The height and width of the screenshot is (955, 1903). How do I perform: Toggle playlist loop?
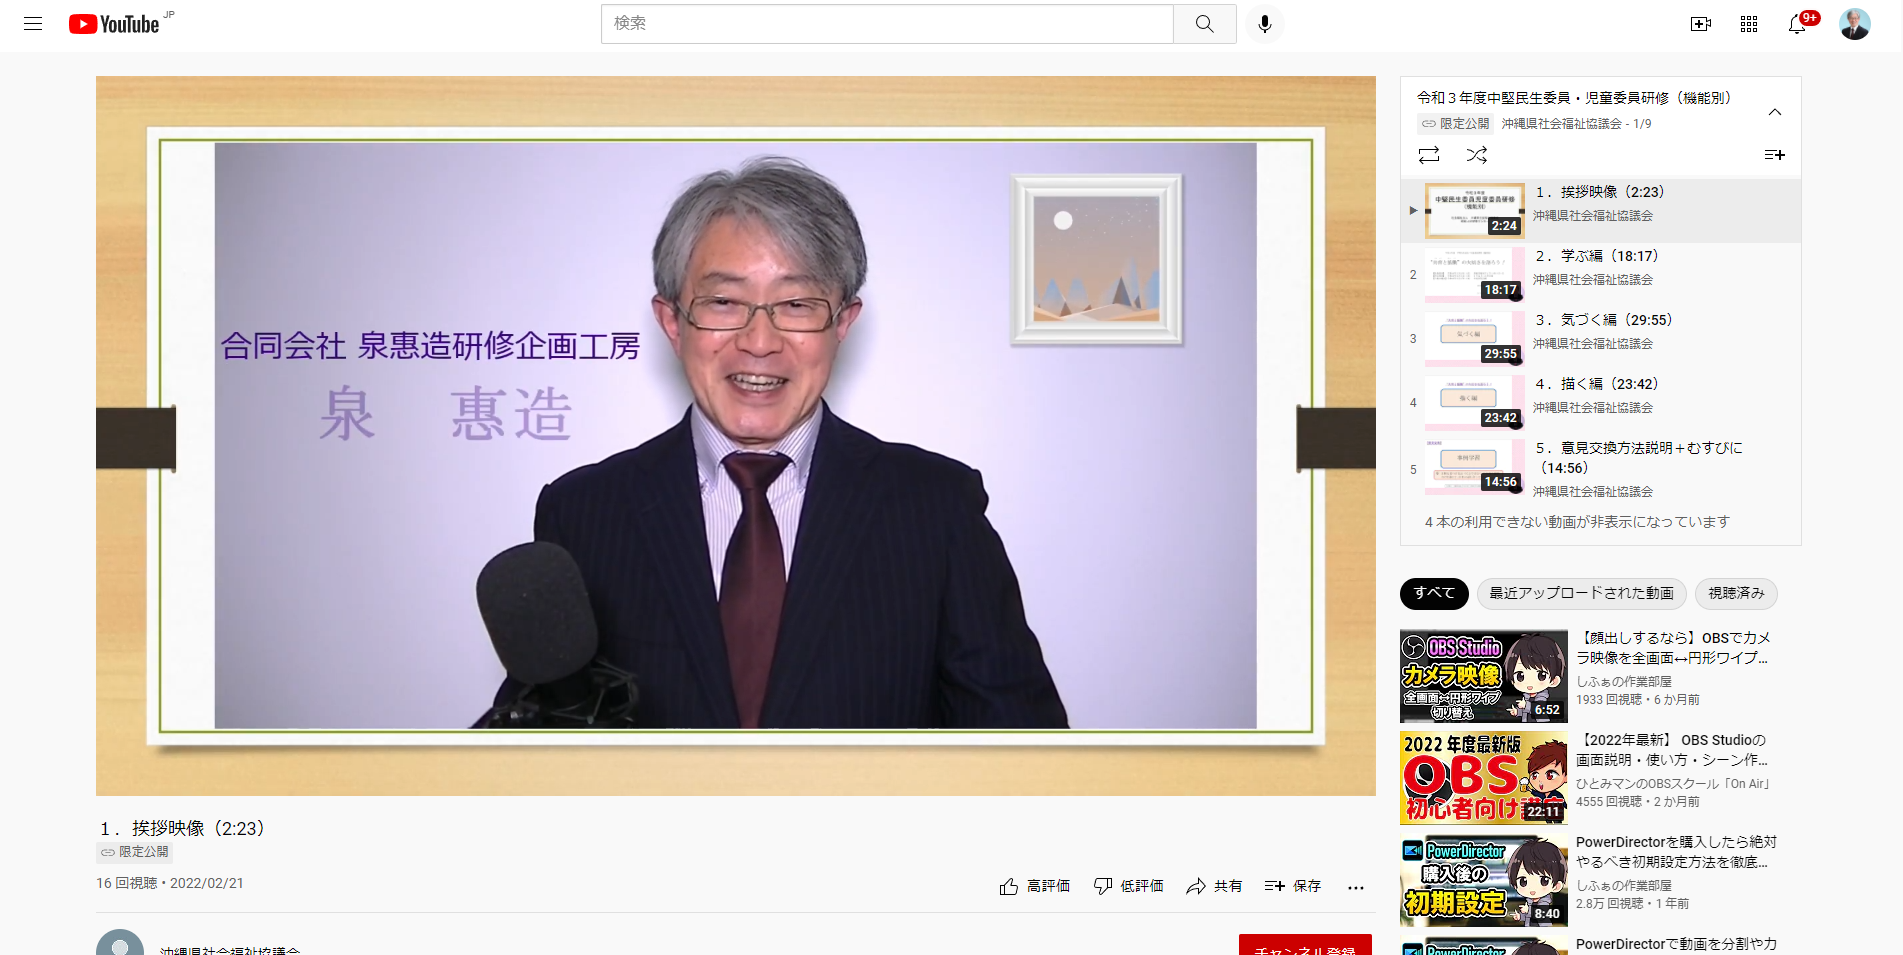[x=1429, y=155]
